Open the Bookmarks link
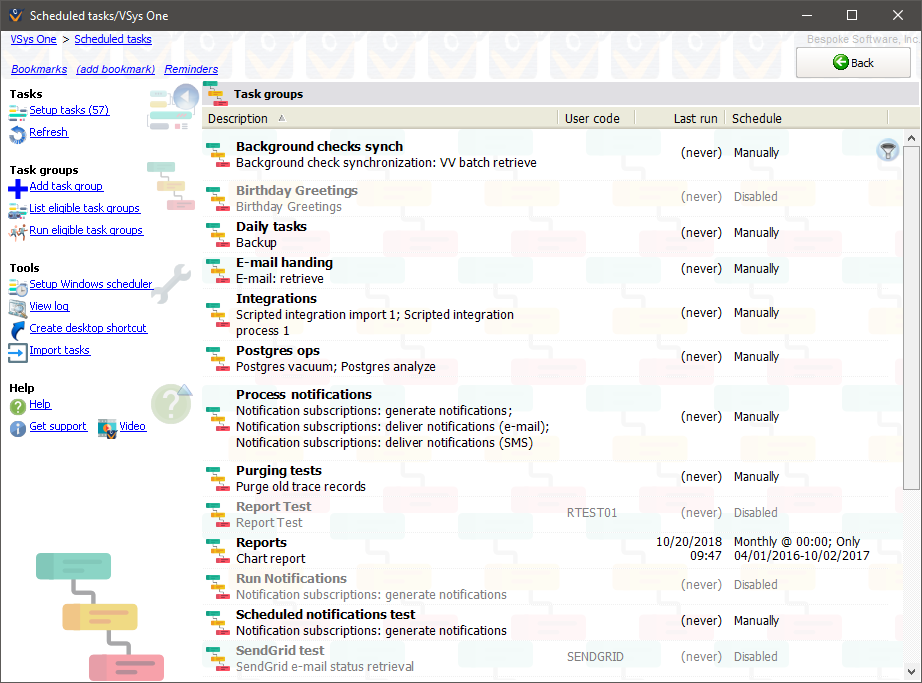 pos(39,69)
